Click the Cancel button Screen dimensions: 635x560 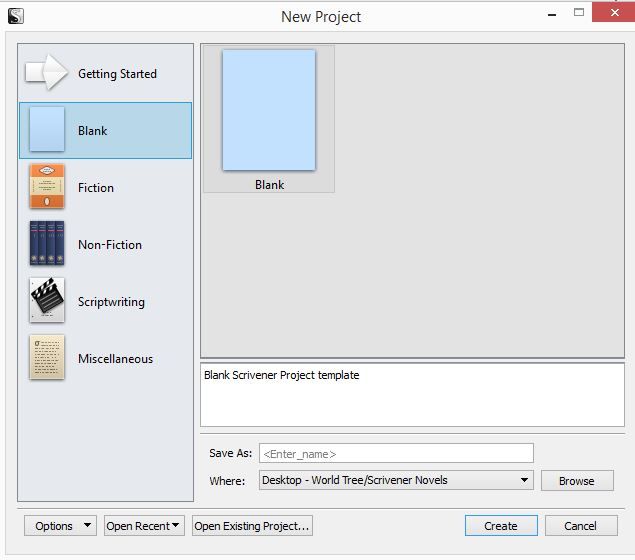point(581,526)
